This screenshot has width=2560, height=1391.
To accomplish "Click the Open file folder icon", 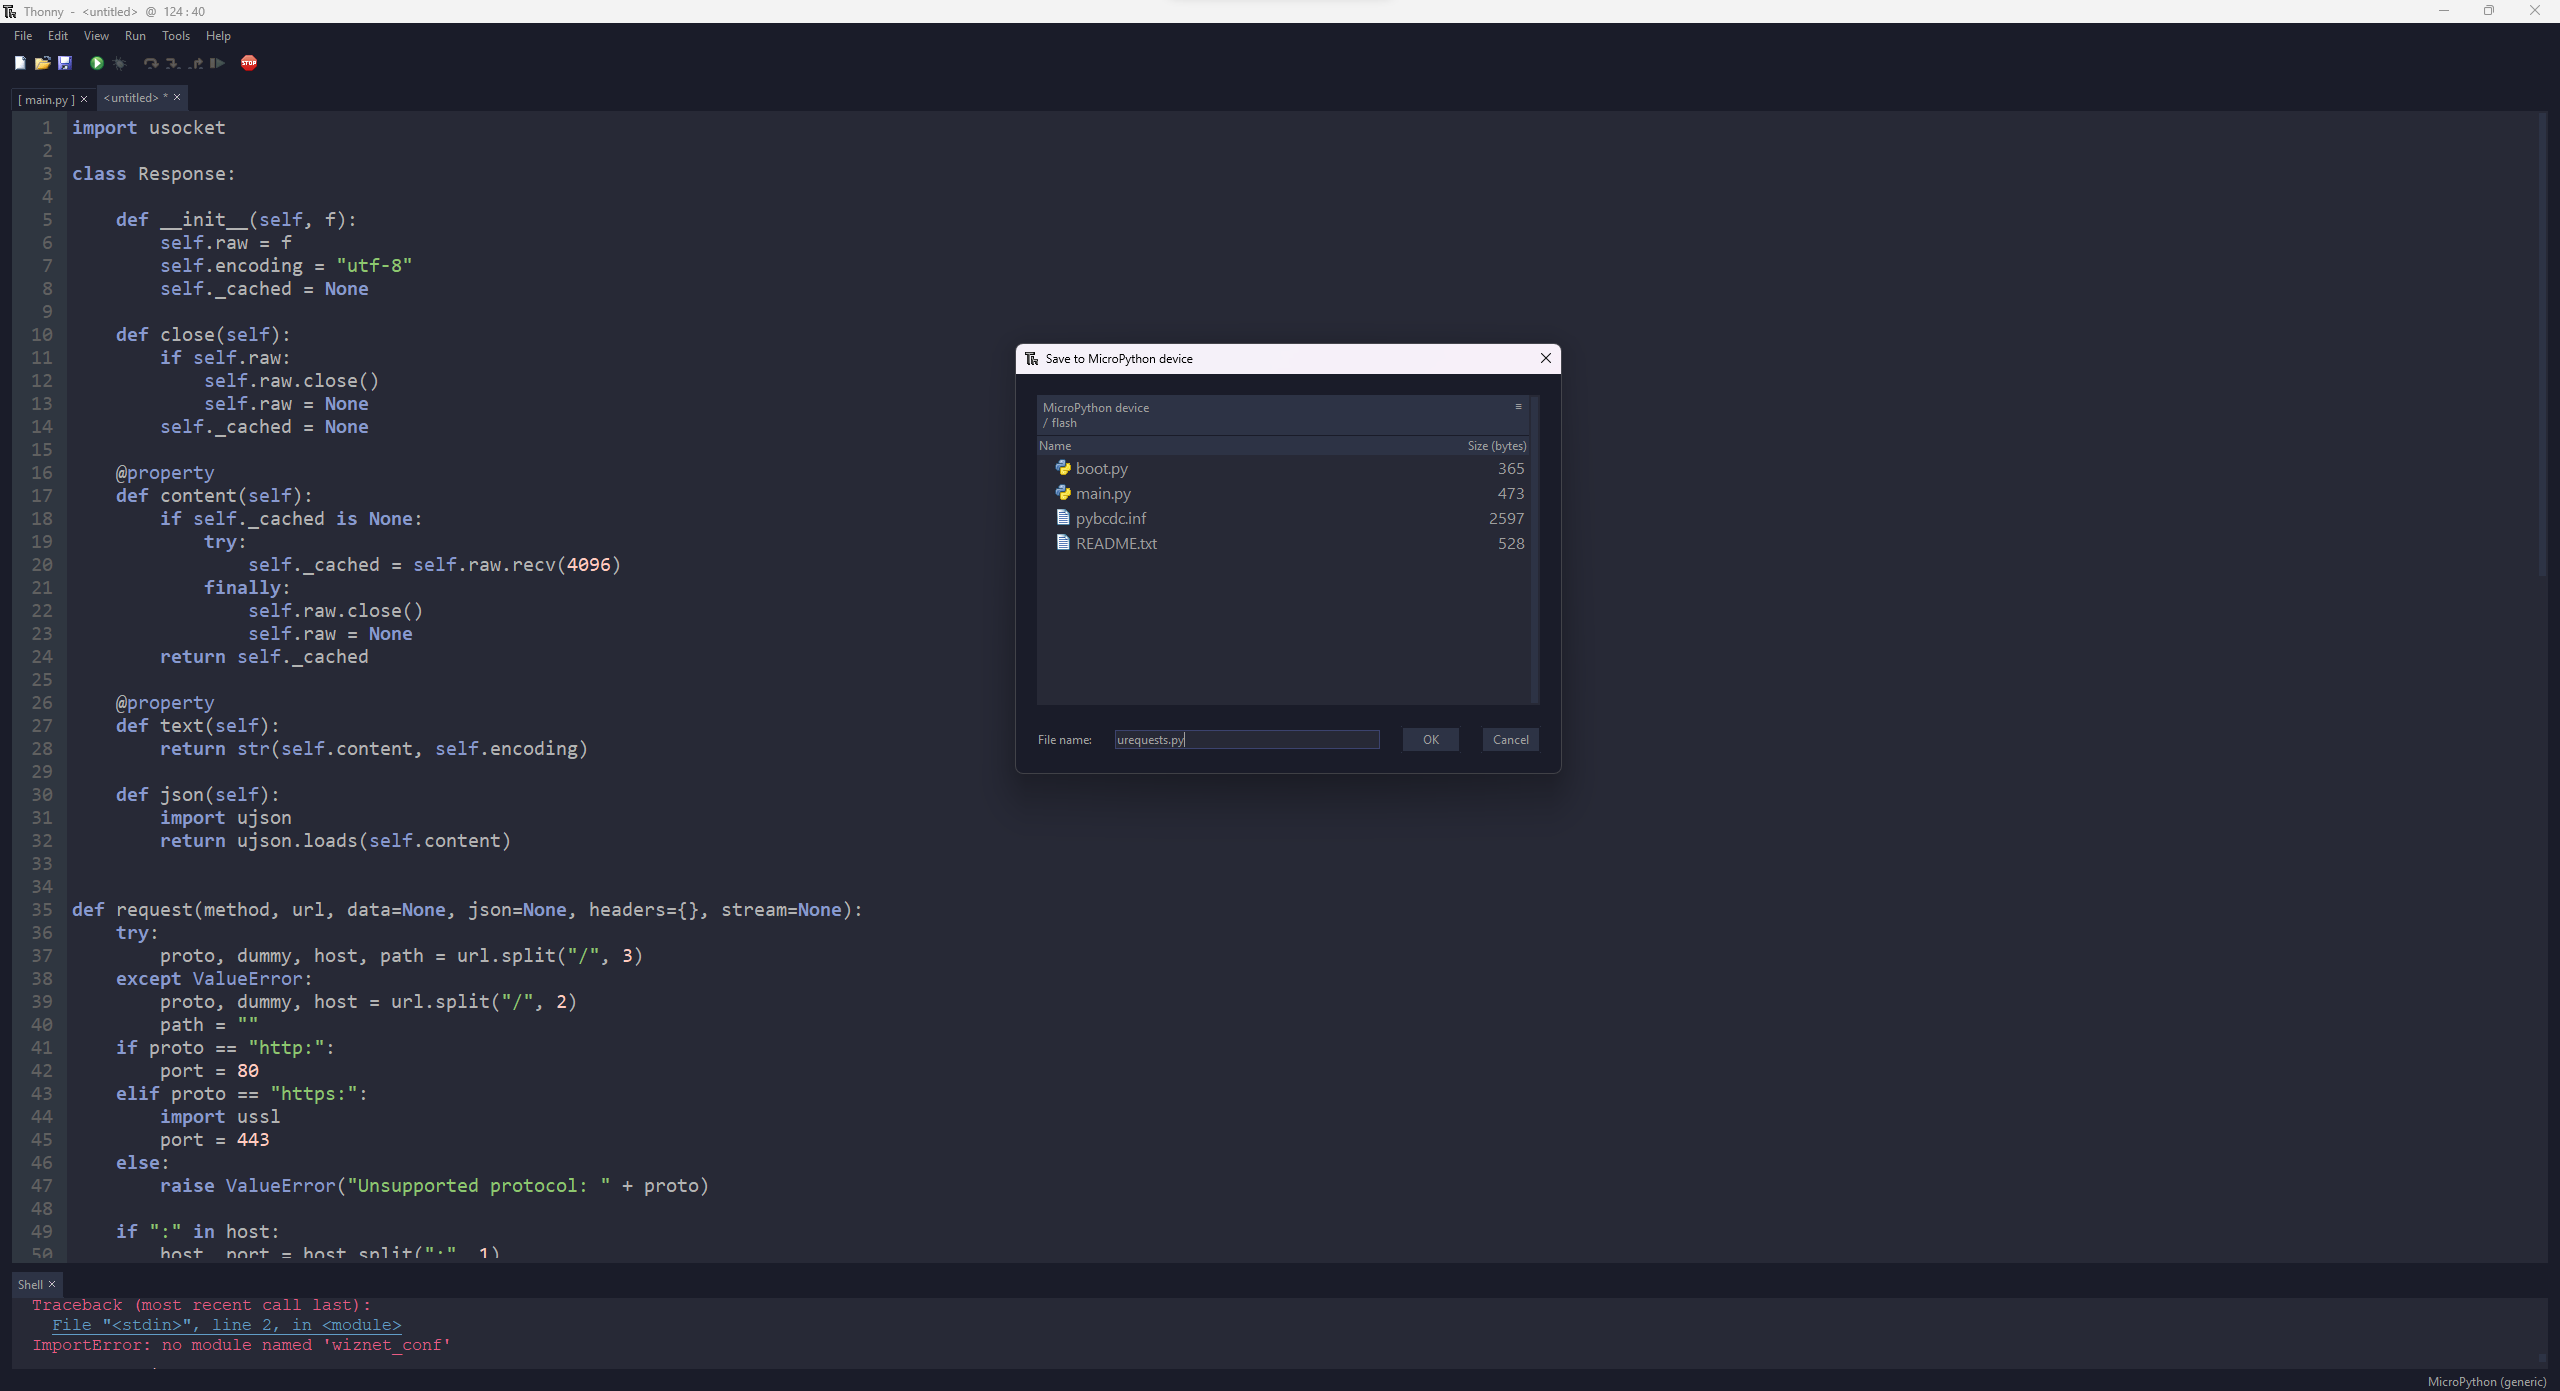I will point(42,63).
